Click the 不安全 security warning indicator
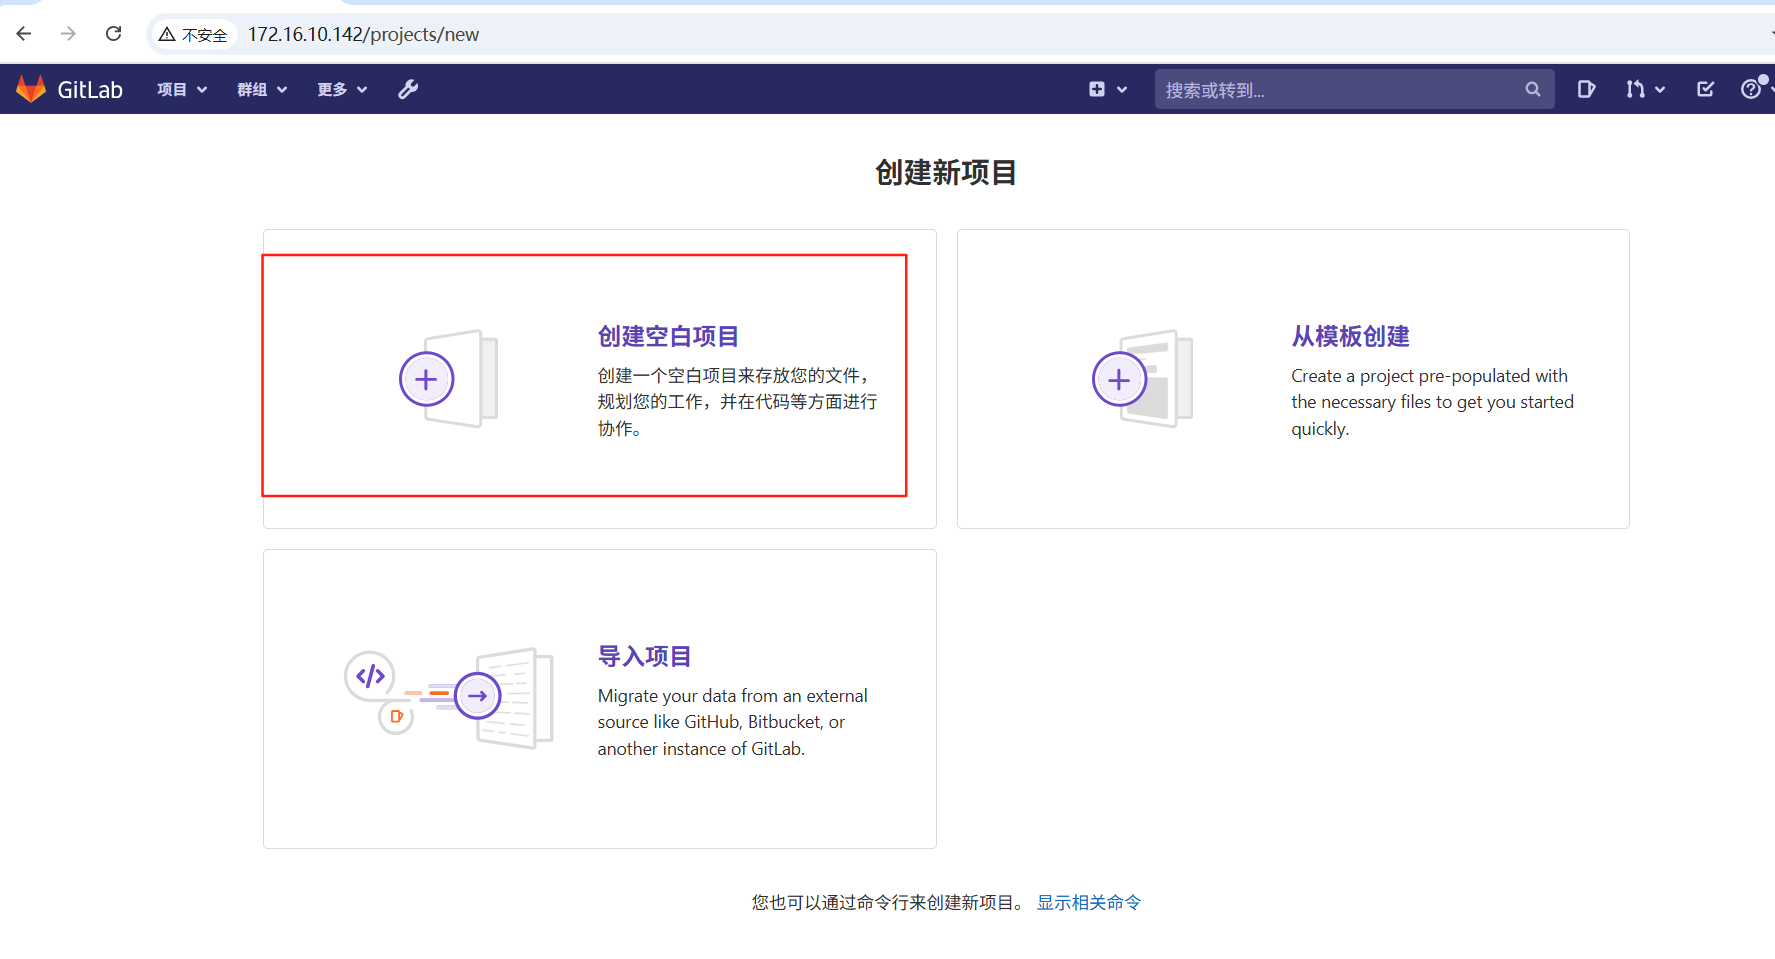This screenshot has height=959, width=1775. click(x=193, y=35)
